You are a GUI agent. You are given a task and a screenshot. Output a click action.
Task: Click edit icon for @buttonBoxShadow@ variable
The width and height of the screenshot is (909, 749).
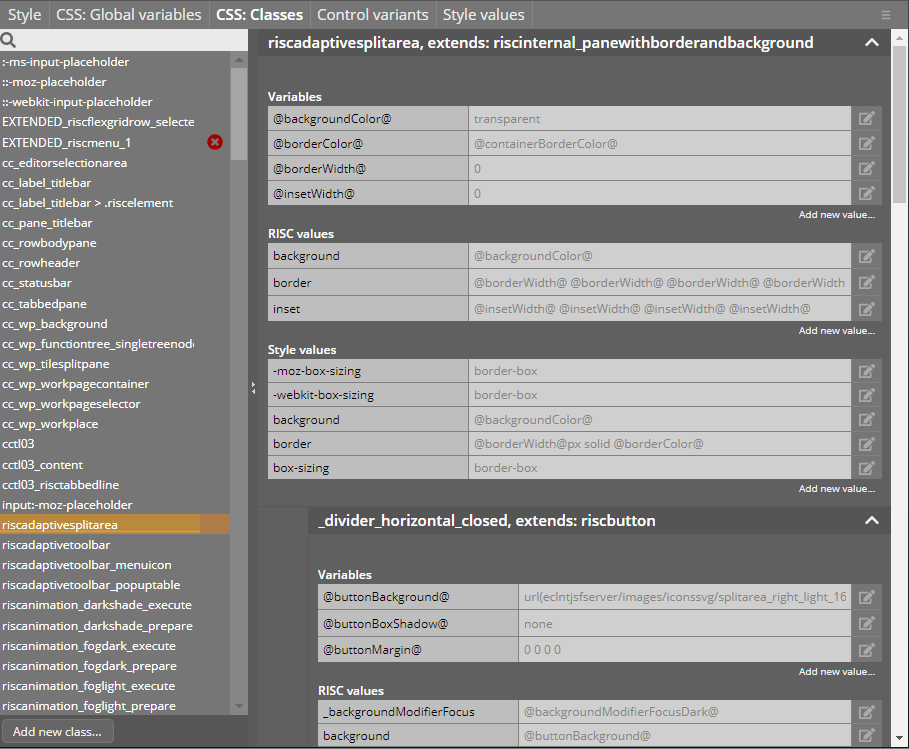(867, 625)
